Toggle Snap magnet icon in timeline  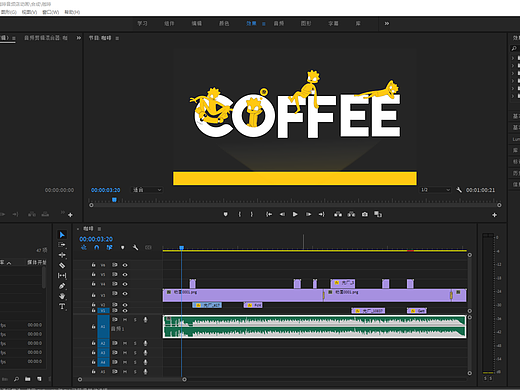tap(97, 247)
